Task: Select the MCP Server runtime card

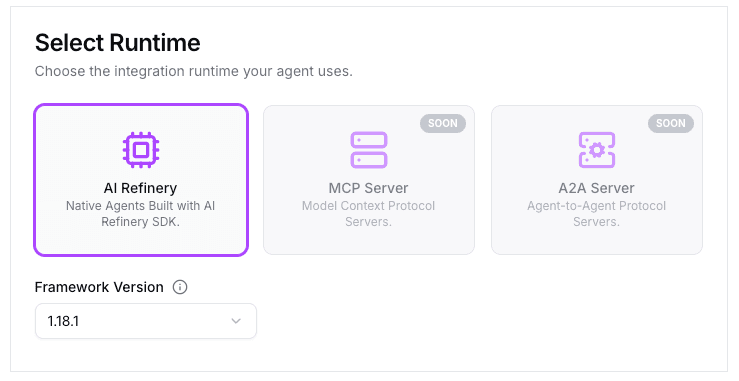Action: pos(369,180)
